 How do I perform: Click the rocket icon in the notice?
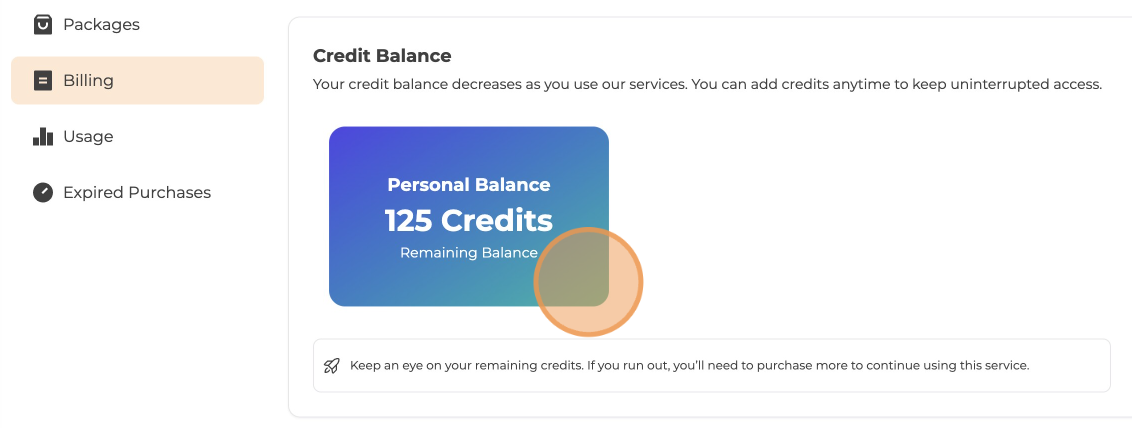[x=332, y=366]
